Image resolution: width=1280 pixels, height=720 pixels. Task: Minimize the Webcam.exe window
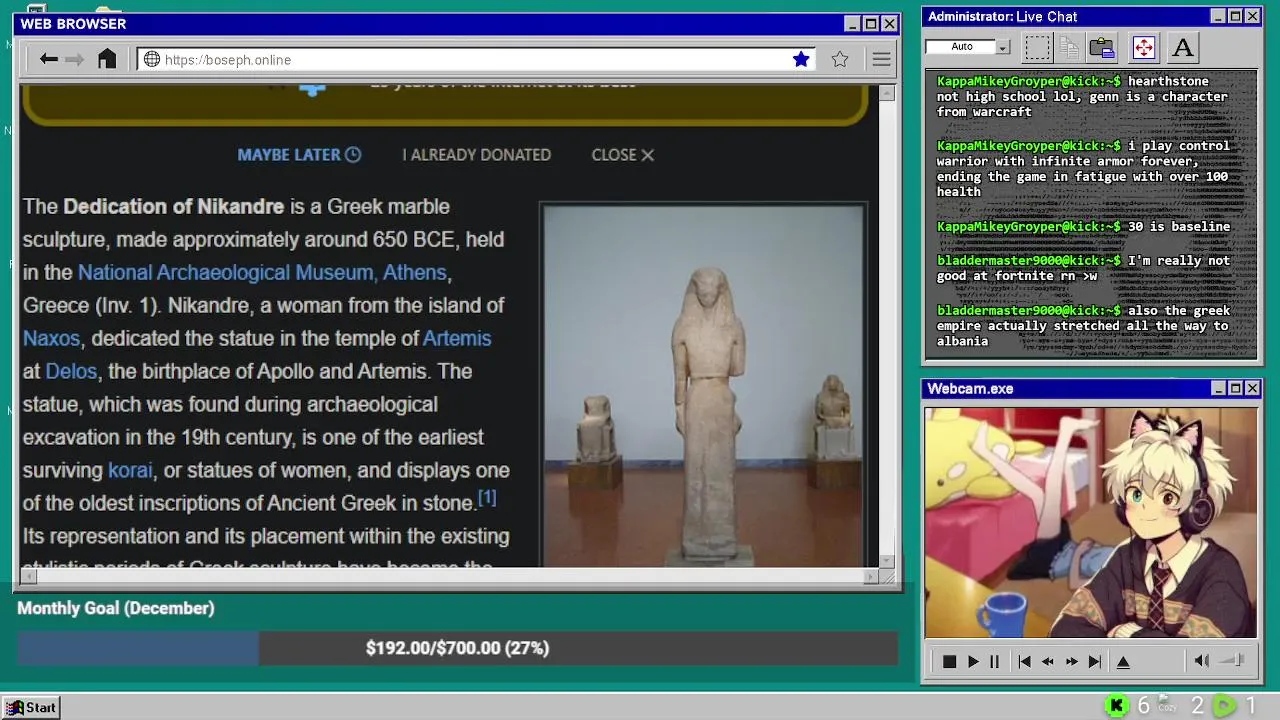pos(1218,388)
